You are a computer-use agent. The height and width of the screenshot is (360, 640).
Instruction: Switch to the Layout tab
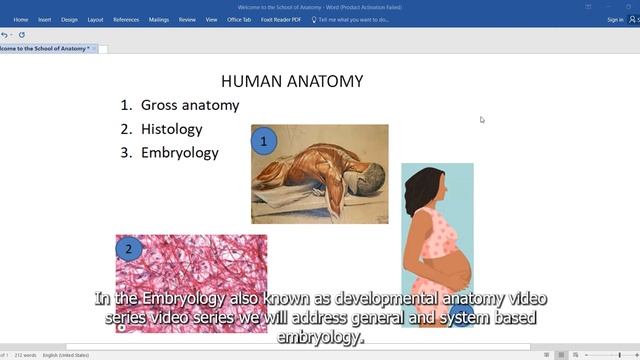95,20
